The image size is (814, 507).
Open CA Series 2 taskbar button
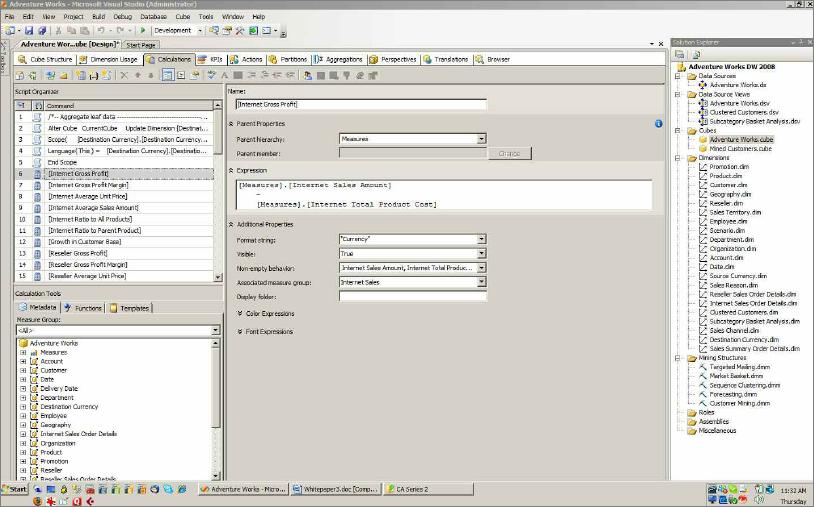(428, 489)
